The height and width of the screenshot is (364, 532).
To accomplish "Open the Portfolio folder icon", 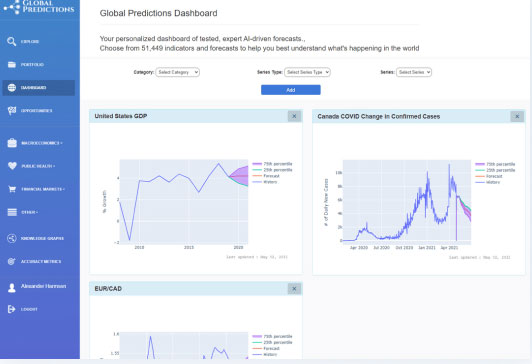I will click(x=12, y=64).
